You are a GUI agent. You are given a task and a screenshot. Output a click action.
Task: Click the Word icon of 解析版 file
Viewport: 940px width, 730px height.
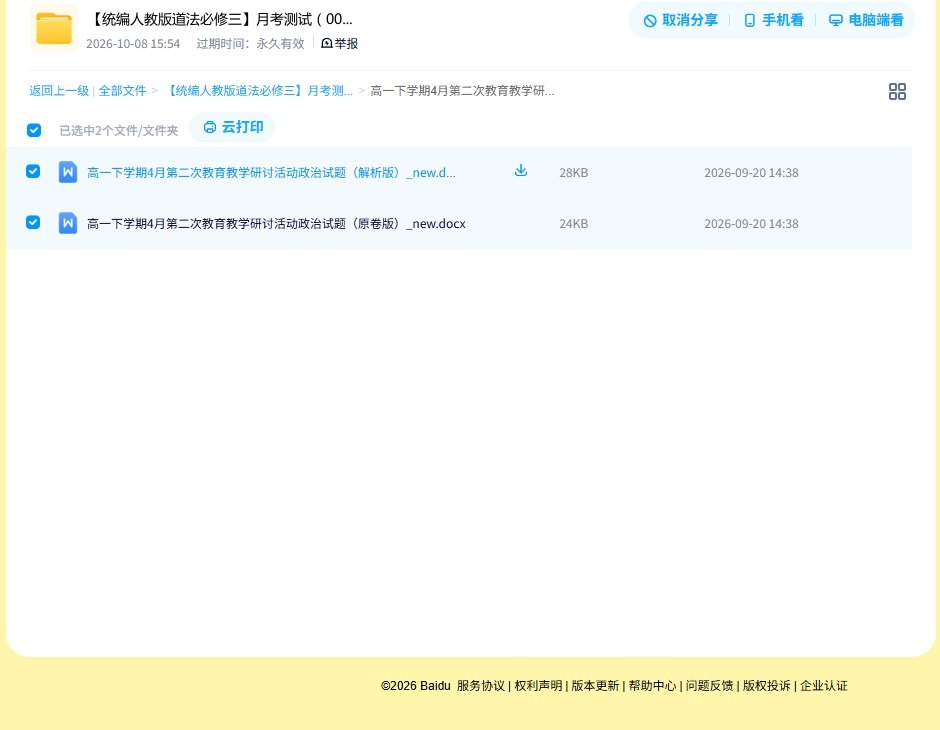pos(68,172)
